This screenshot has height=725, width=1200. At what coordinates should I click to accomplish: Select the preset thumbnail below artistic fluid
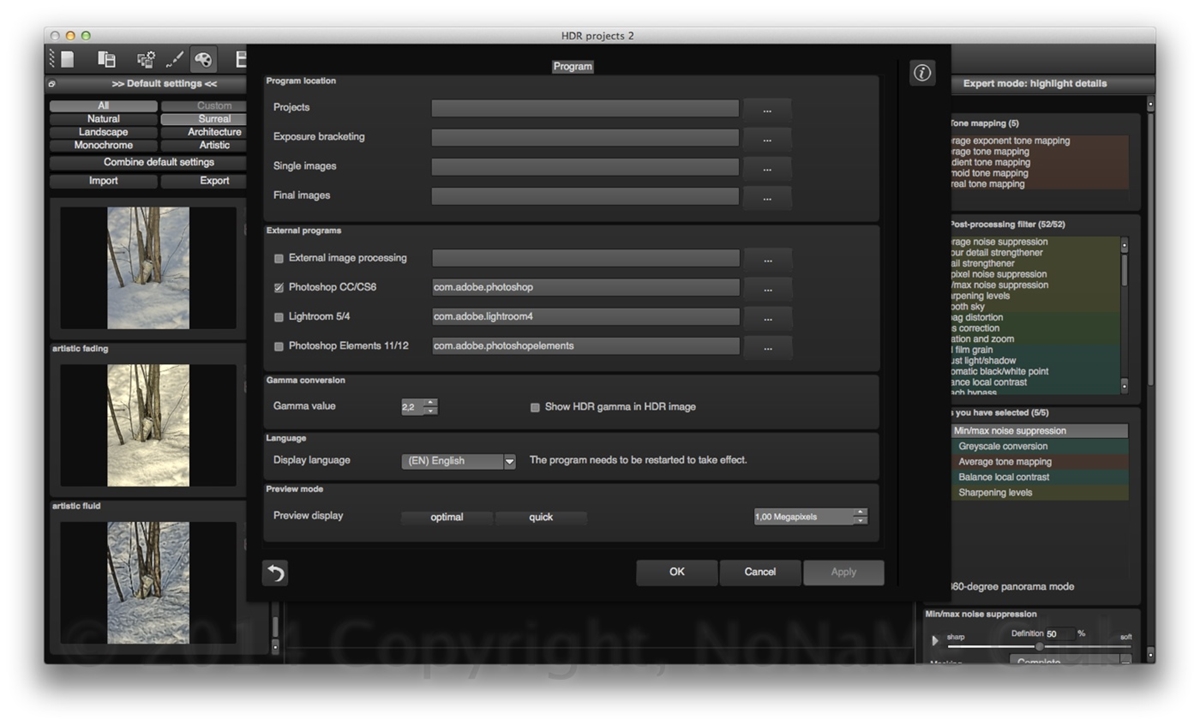(148, 583)
